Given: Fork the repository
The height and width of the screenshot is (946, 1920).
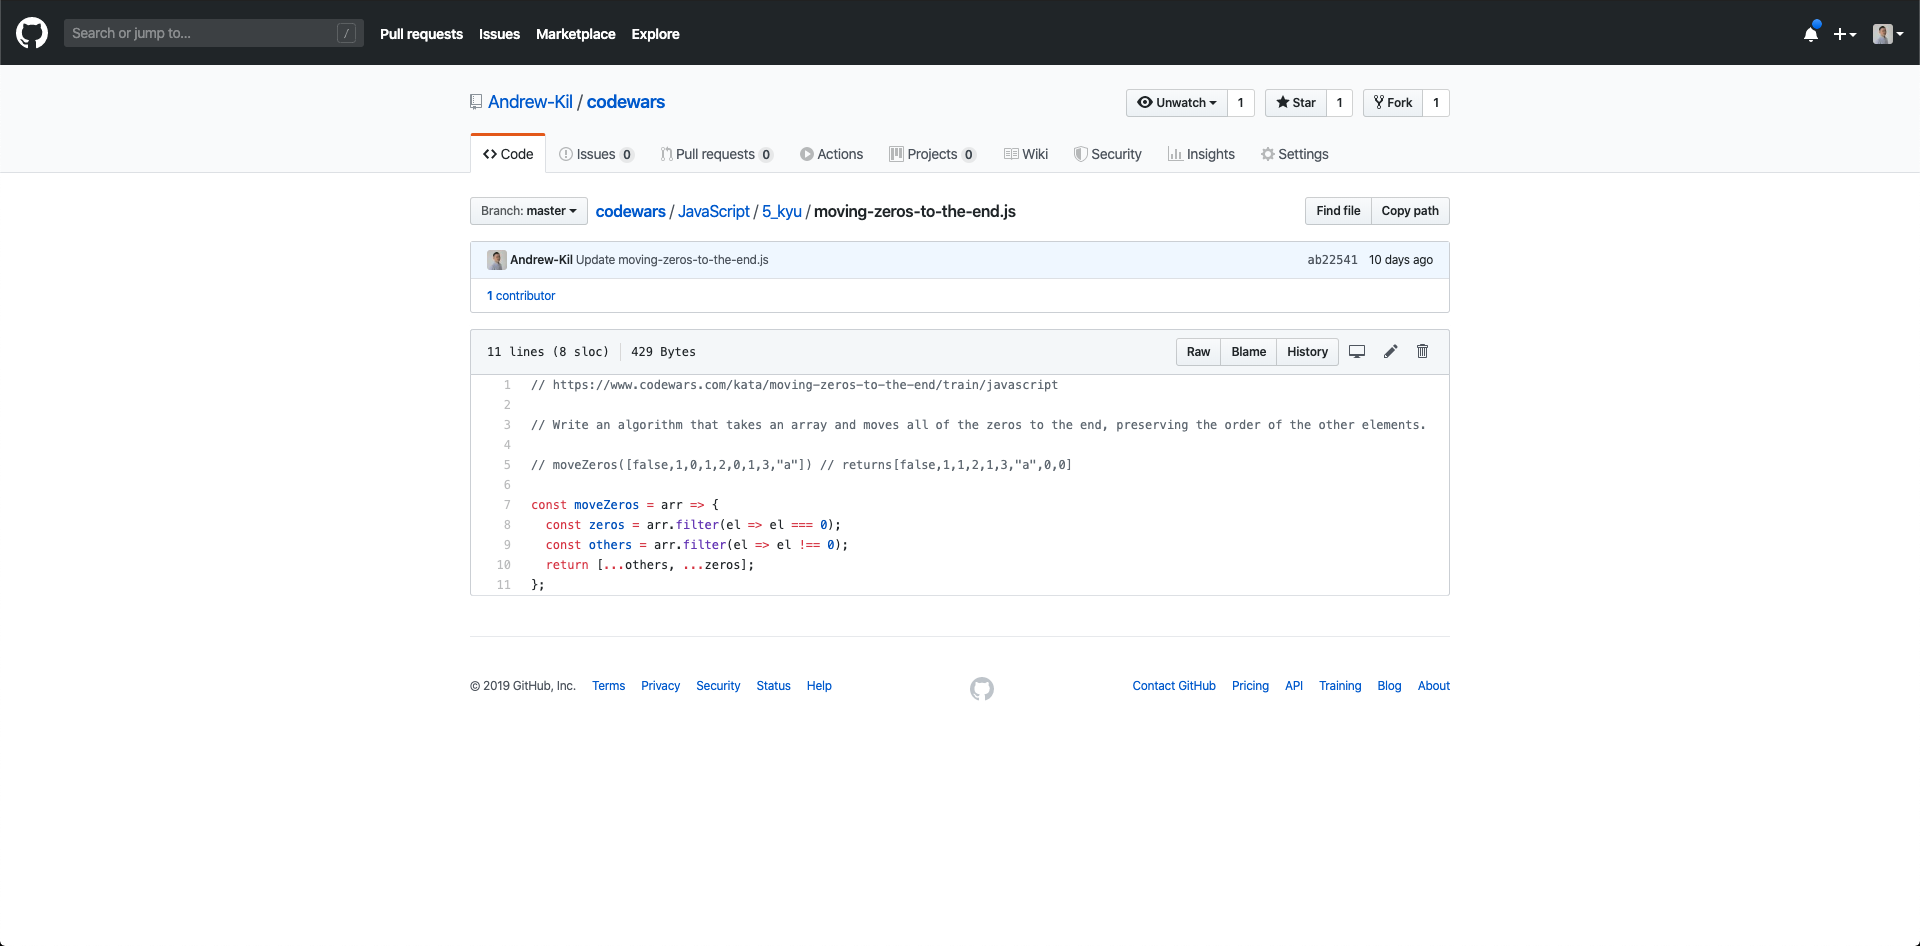Looking at the screenshot, I should pos(1393,103).
